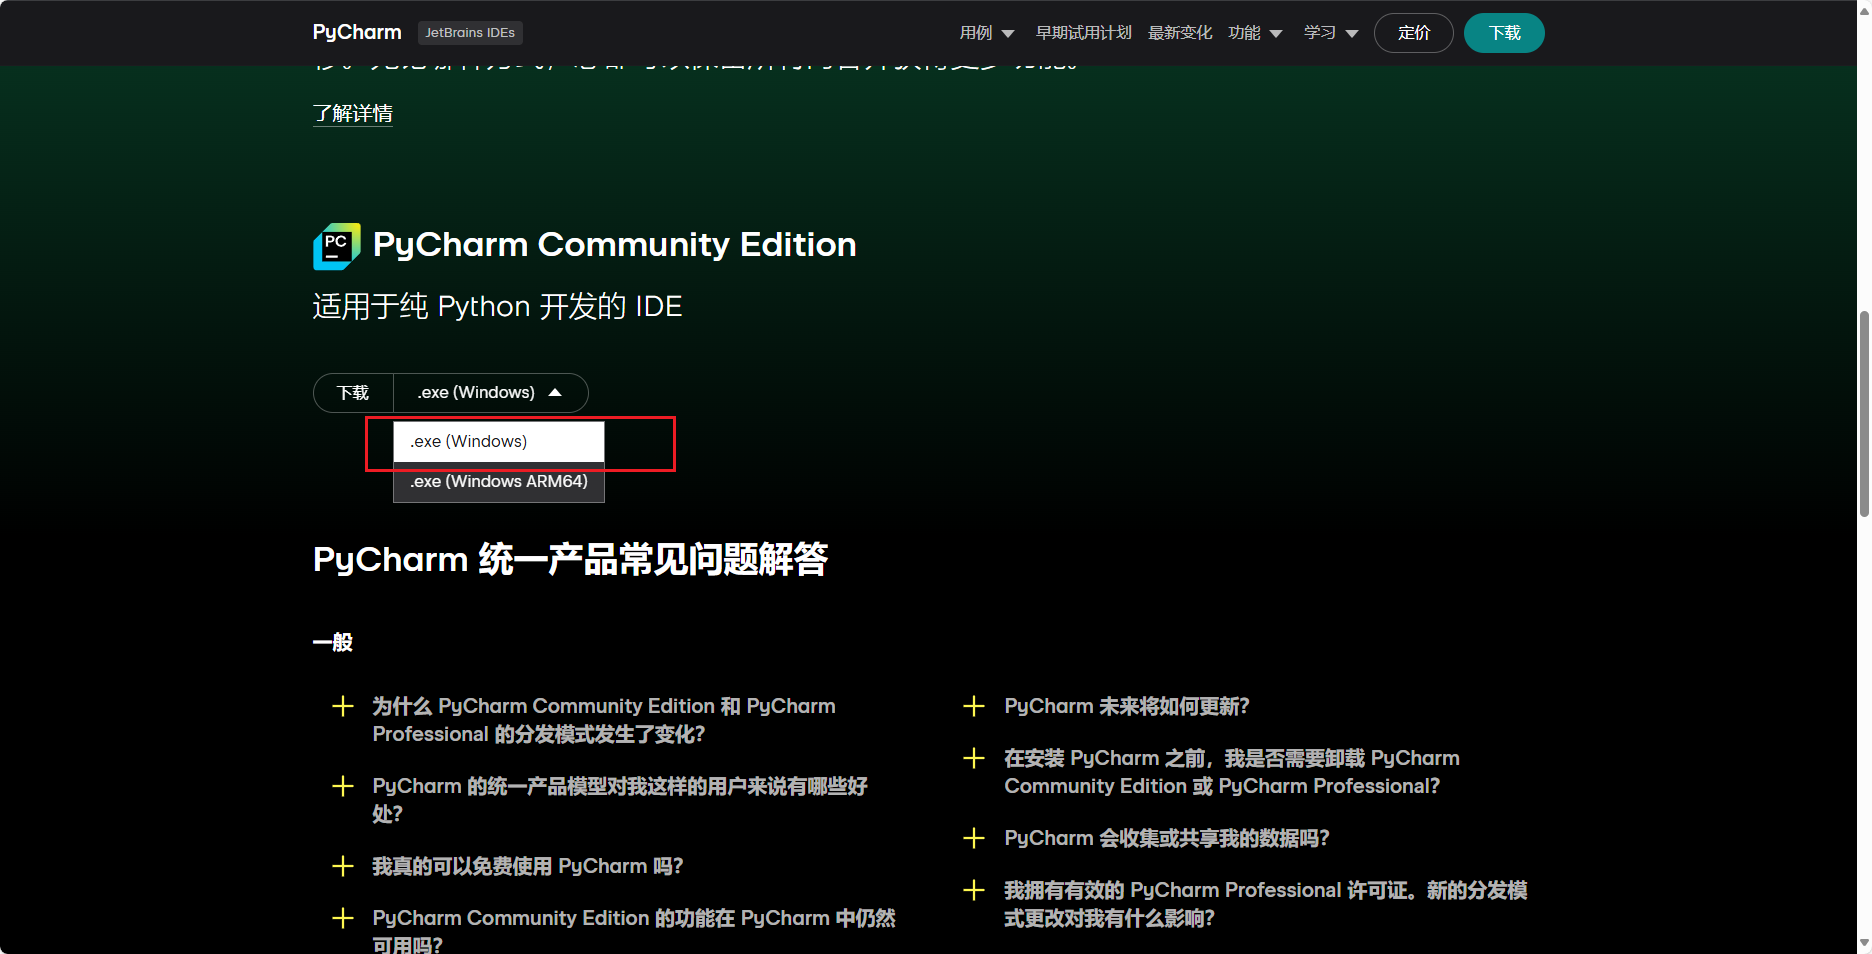Click the installer dropdown's up arrow
Screen dimensions: 1872x954
click(x=555, y=393)
